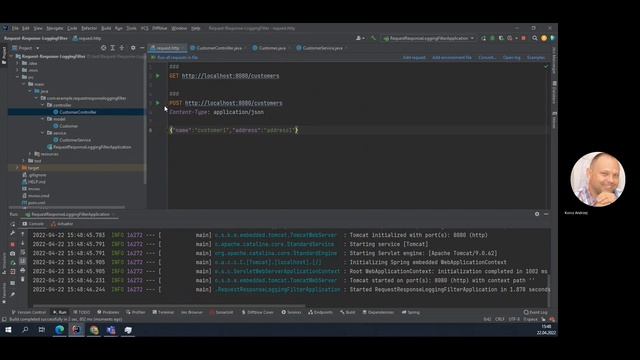Click the red Stop icon in Run panel
Viewport: 640px width, 360px height.
click(x=13, y=244)
